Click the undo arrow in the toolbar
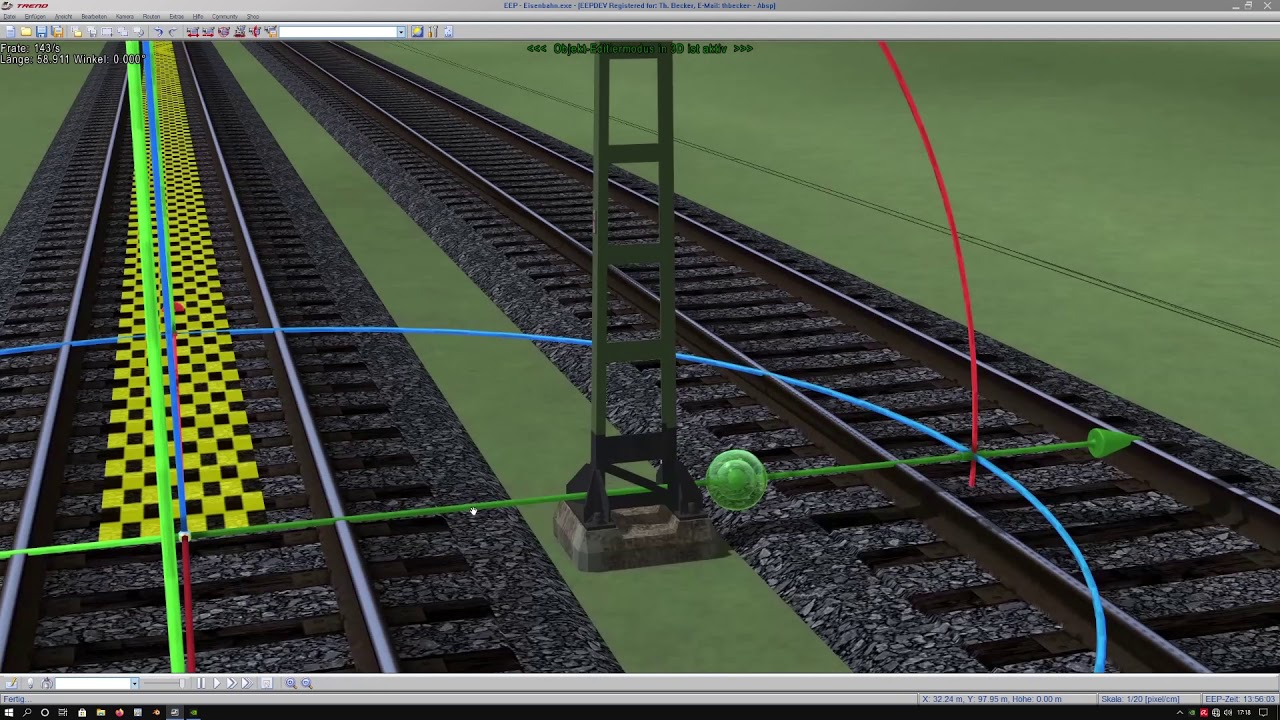This screenshot has width=1280, height=720. click(x=158, y=32)
